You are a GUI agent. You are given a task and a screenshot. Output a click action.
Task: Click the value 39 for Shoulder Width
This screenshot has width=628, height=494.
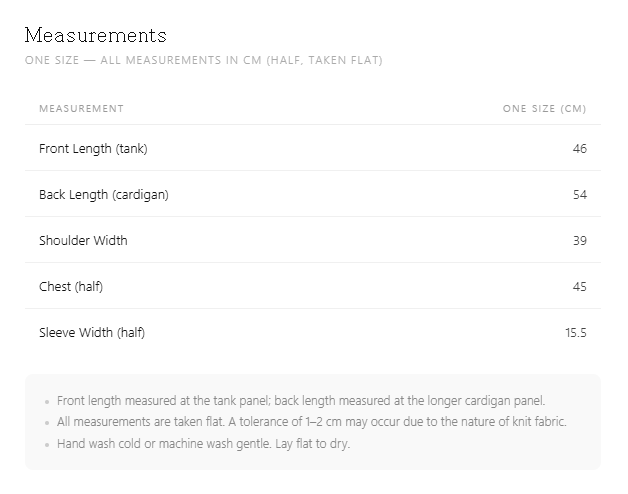pyautogui.click(x=580, y=240)
